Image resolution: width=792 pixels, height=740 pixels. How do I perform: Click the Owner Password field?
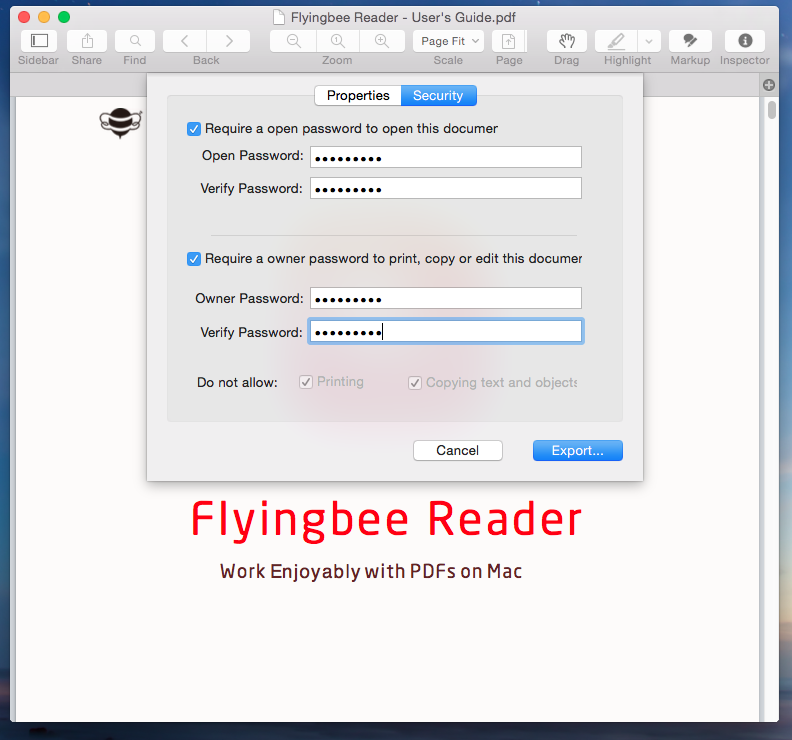point(446,298)
